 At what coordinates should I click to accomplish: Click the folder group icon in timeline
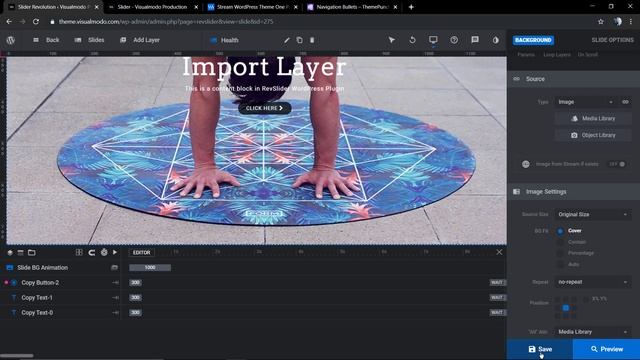pyautogui.click(x=31, y=253)
